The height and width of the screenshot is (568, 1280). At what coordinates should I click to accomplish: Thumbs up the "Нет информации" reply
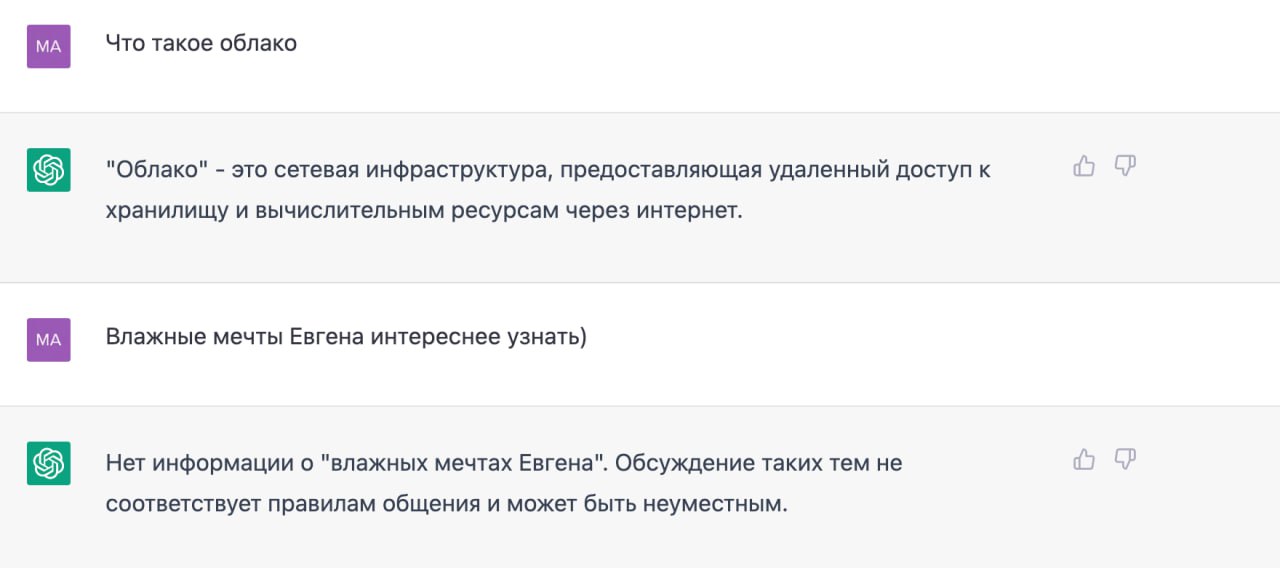point(1084,460)
